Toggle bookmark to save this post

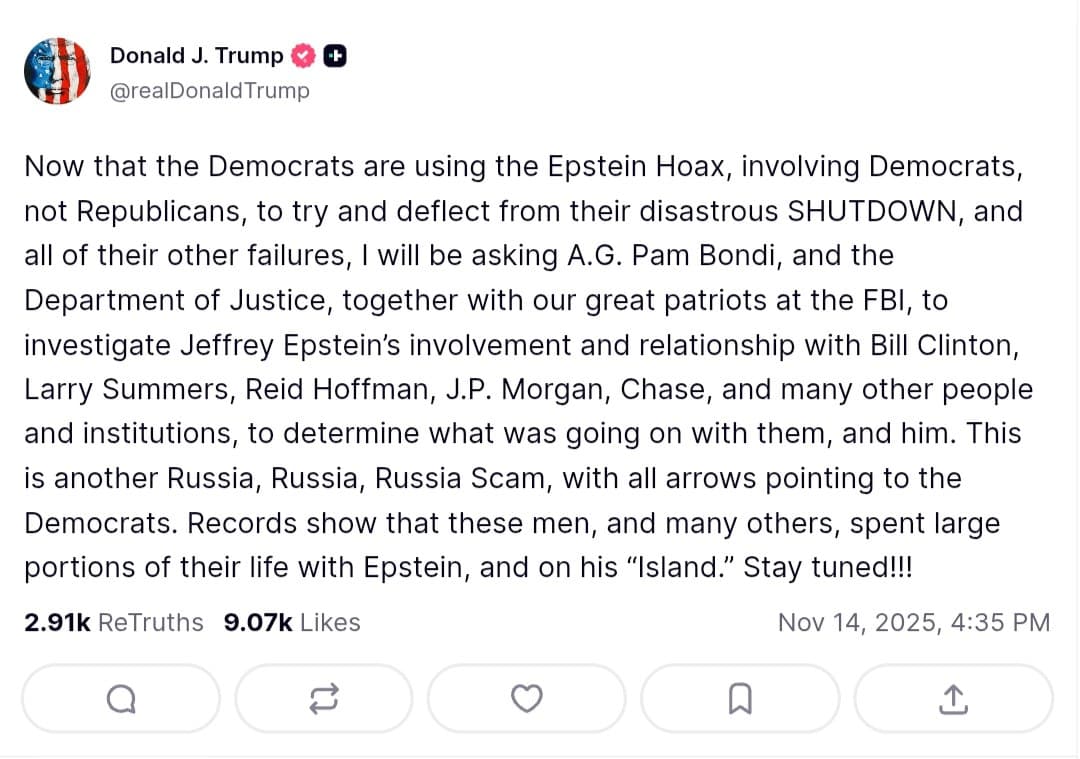tap(740, 699)
